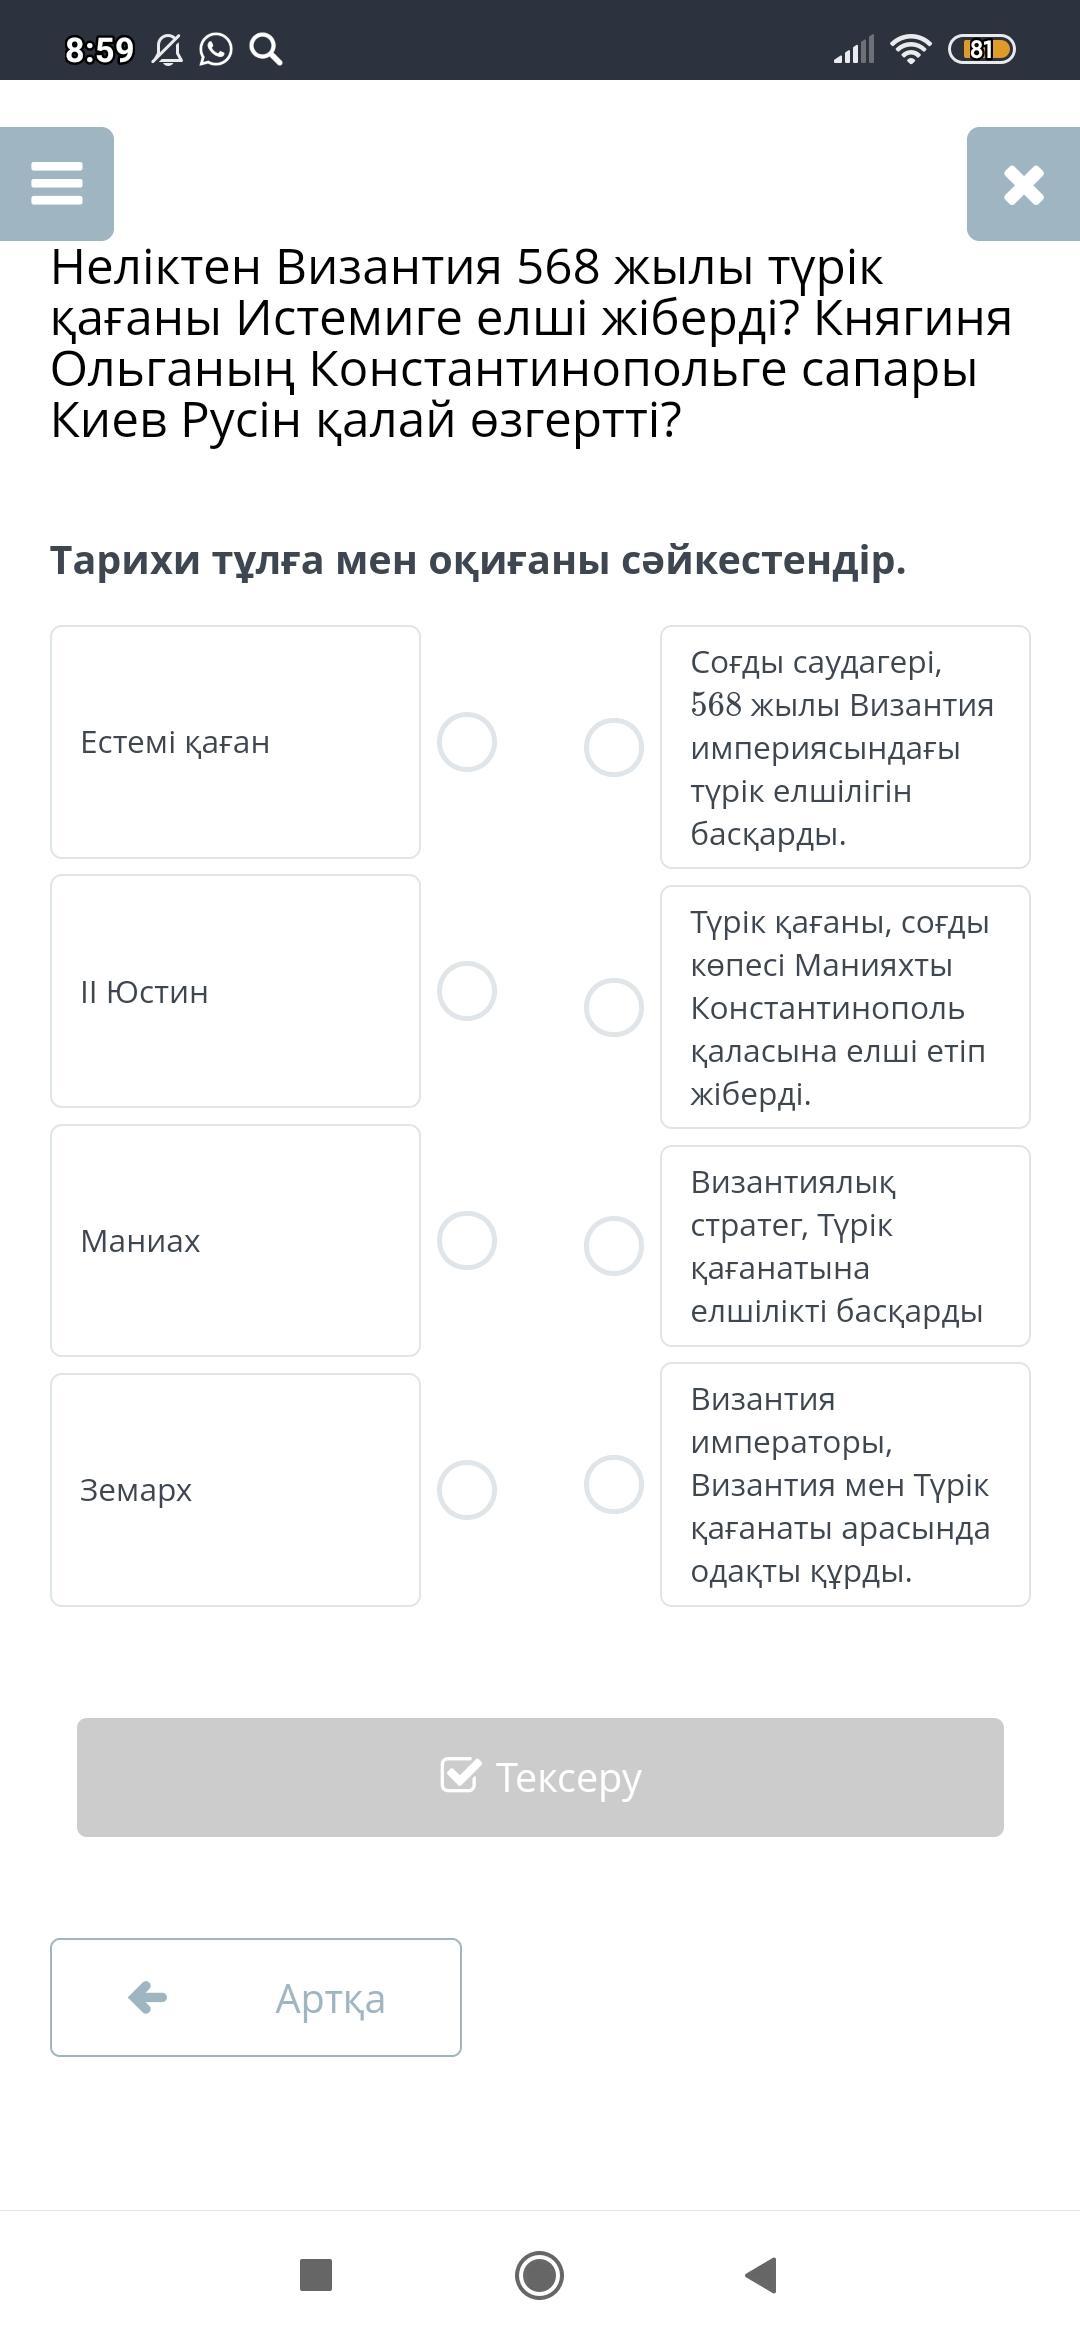The height and width of the screenshot is (2340, 1080).
Task: Tap the search icon in status bar
Action: tap(265, 49)
